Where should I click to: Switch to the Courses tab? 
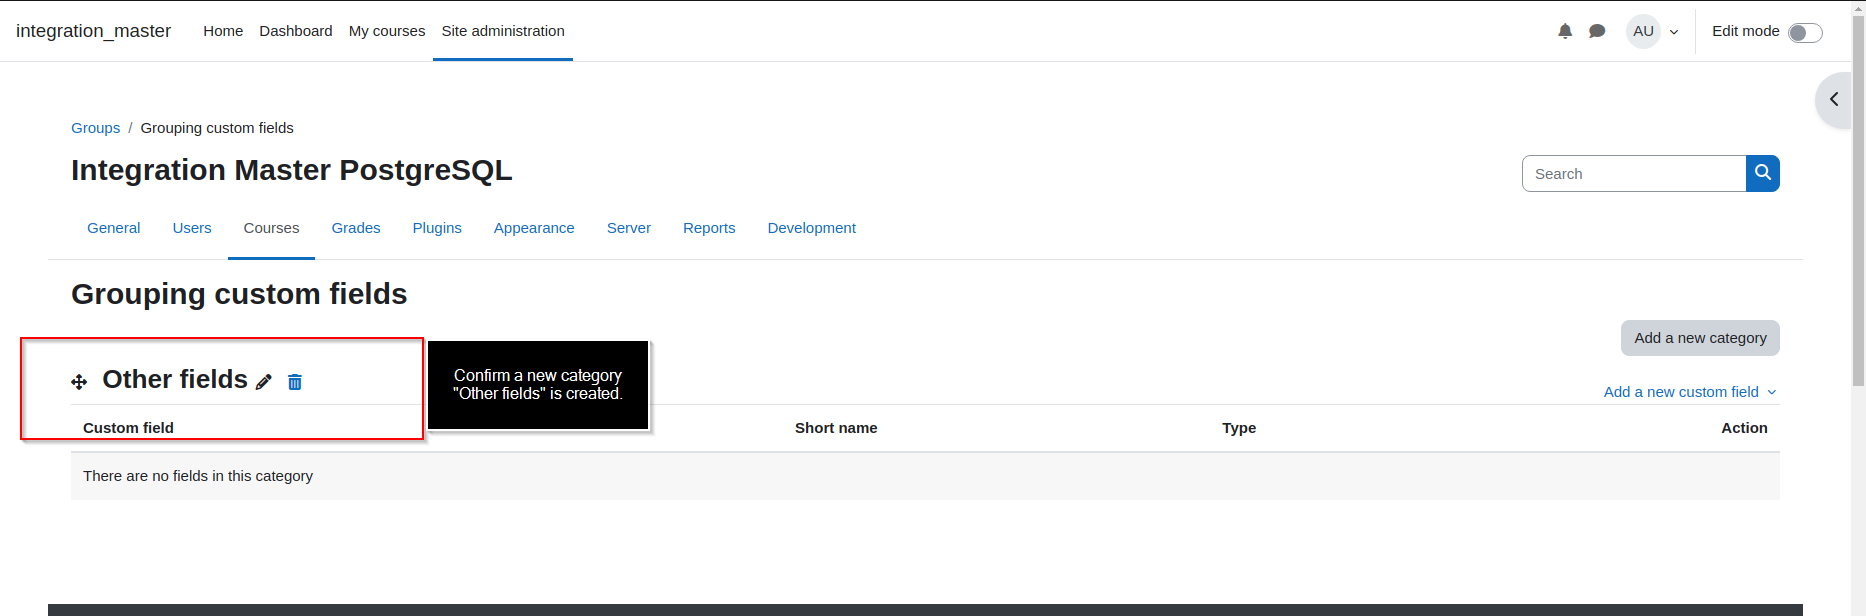pyautogui.click(x=271, y=228)
